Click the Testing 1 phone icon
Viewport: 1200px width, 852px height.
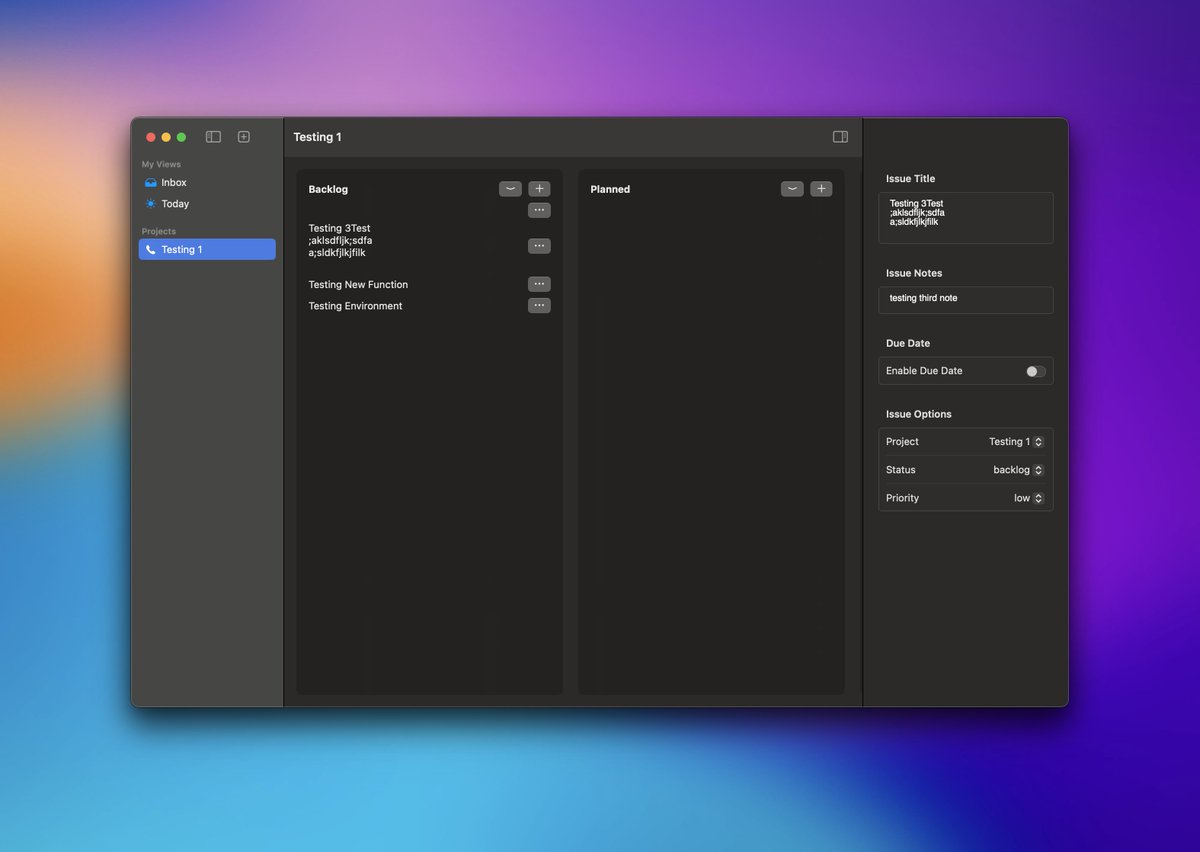[151, 250]
